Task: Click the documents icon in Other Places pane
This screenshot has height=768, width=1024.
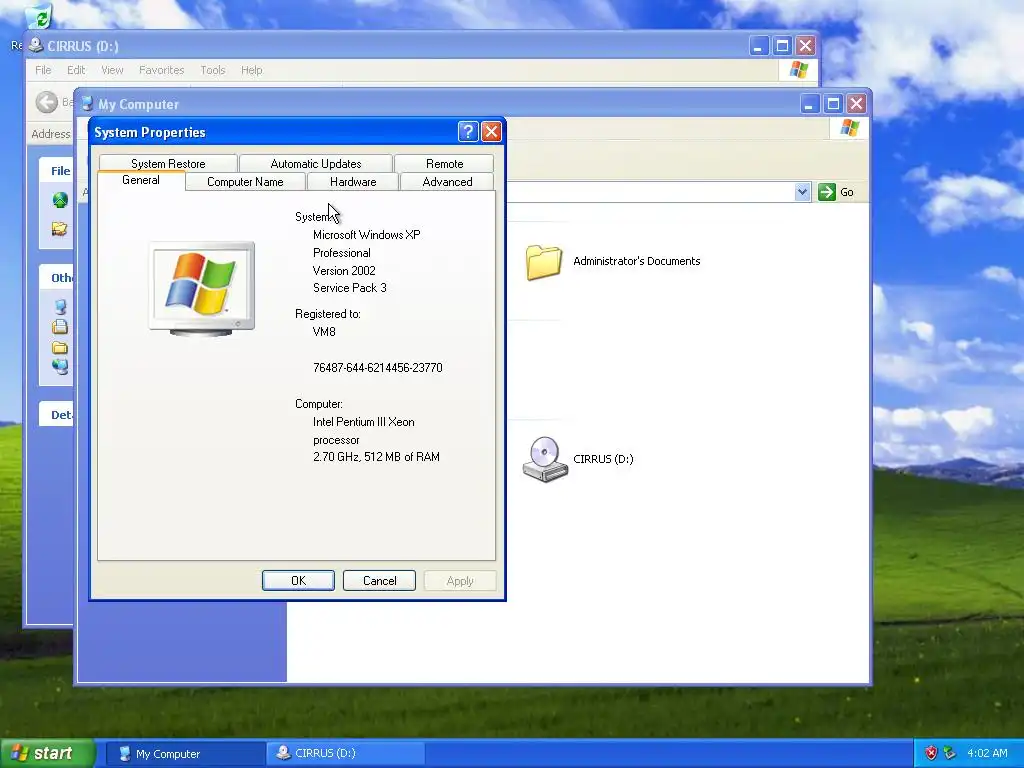Action: click(60, 327)
